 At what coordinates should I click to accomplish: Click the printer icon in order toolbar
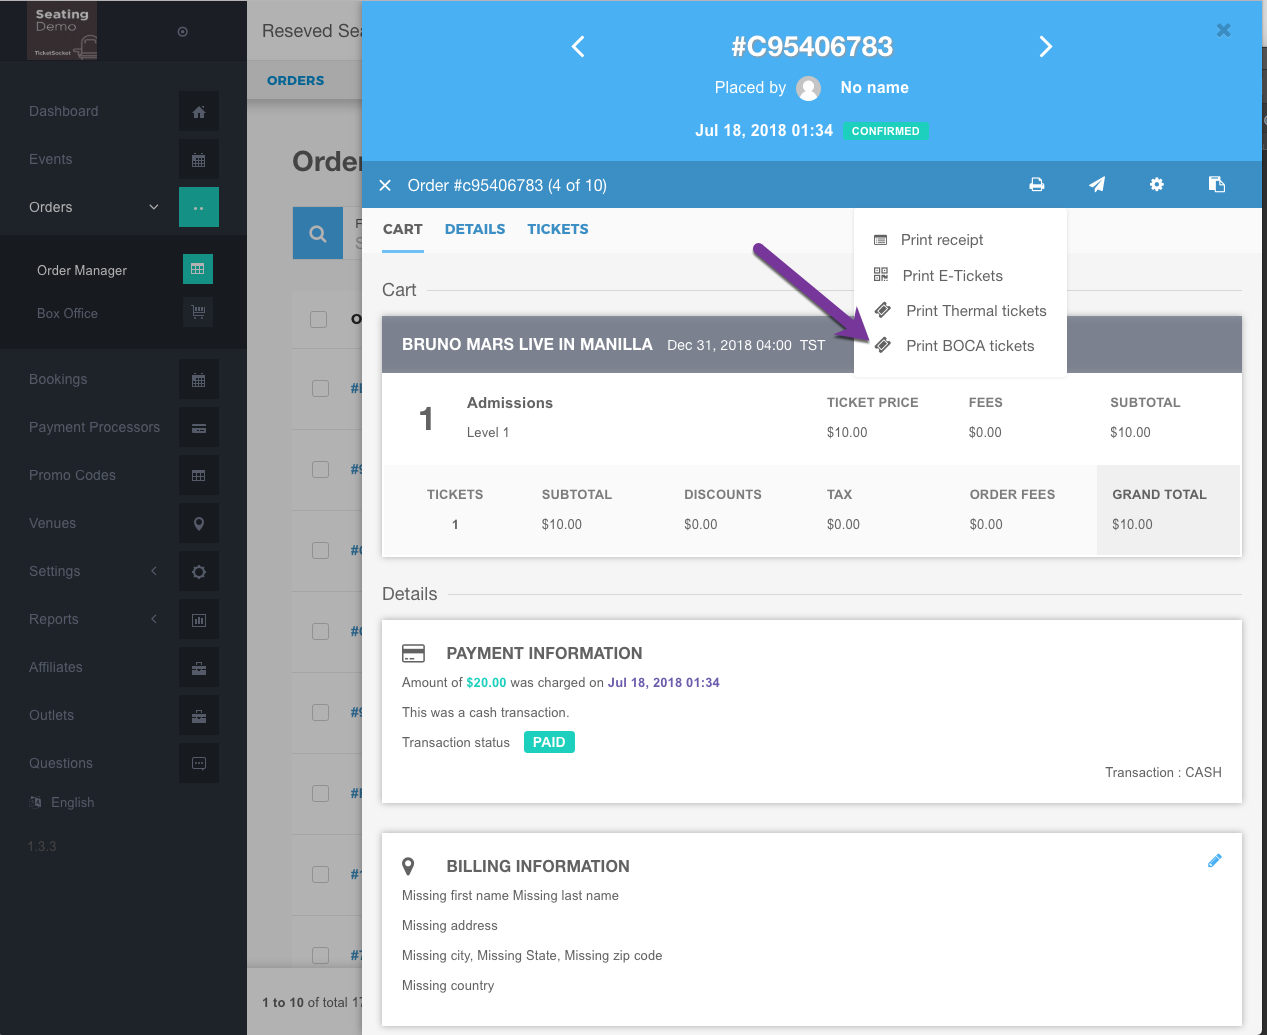pos(1037,185)
